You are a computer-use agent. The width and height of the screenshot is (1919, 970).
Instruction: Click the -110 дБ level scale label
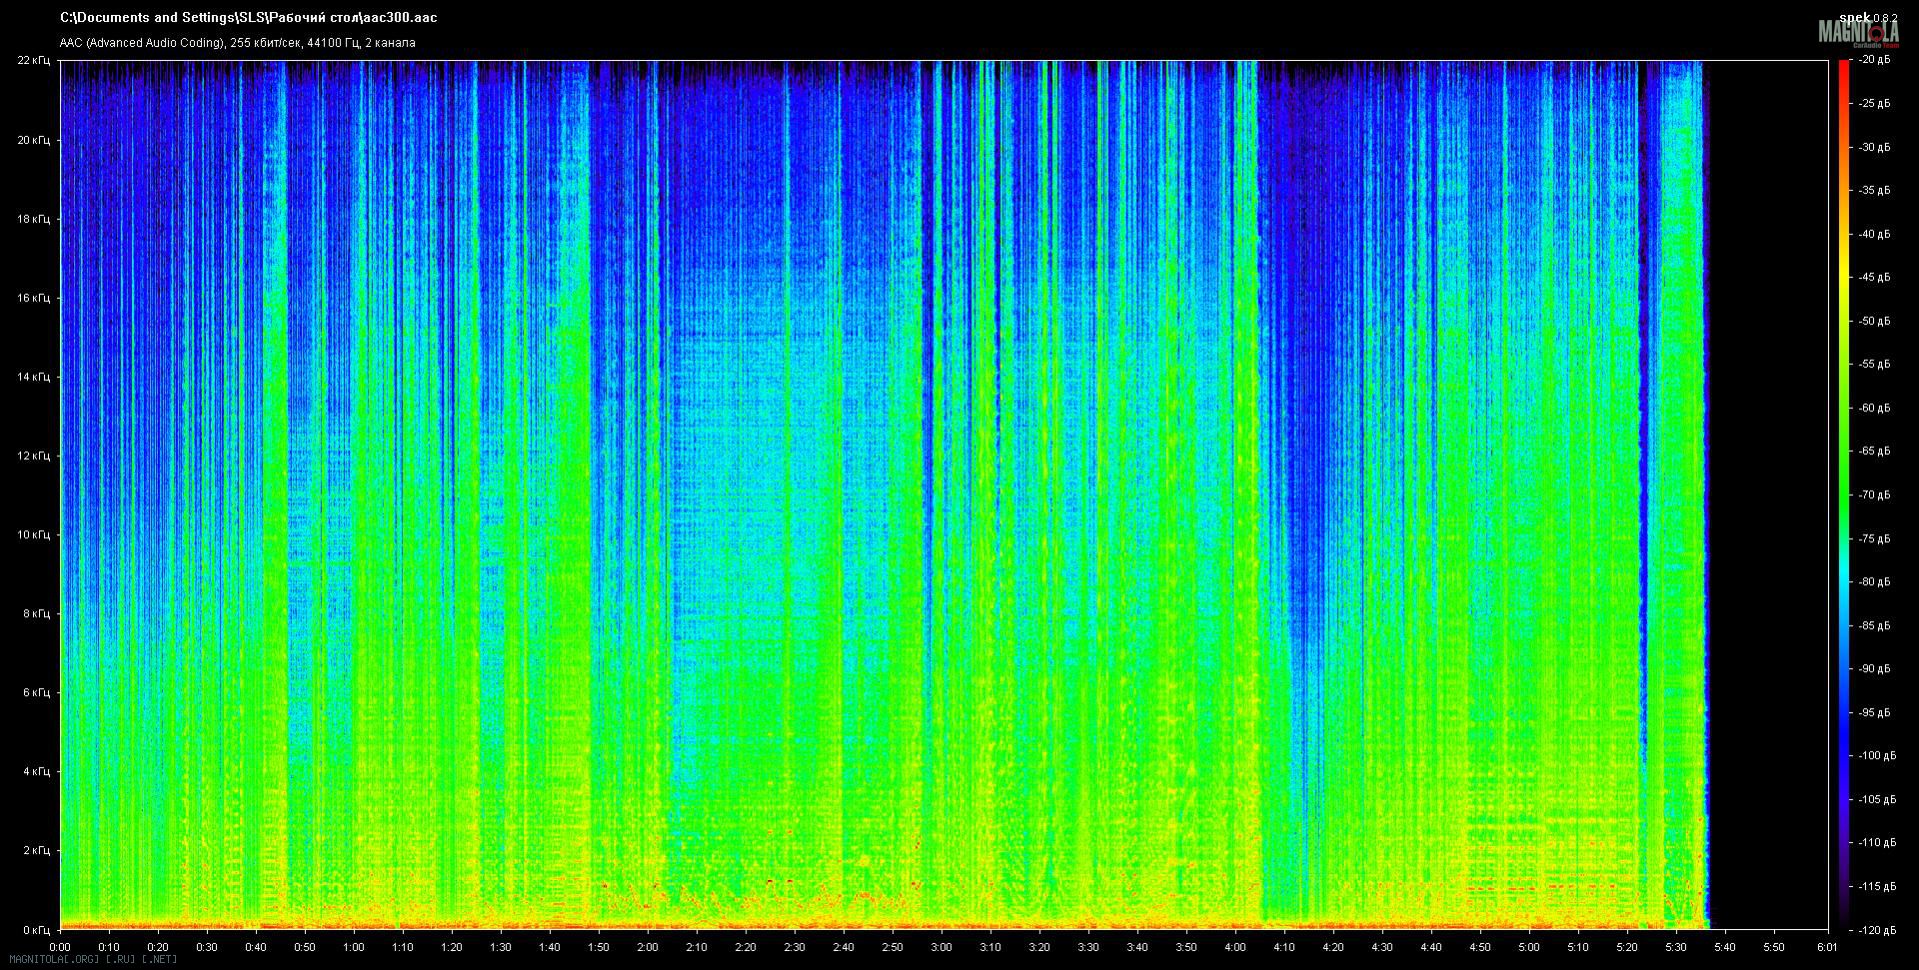(x=1876, y=843)
